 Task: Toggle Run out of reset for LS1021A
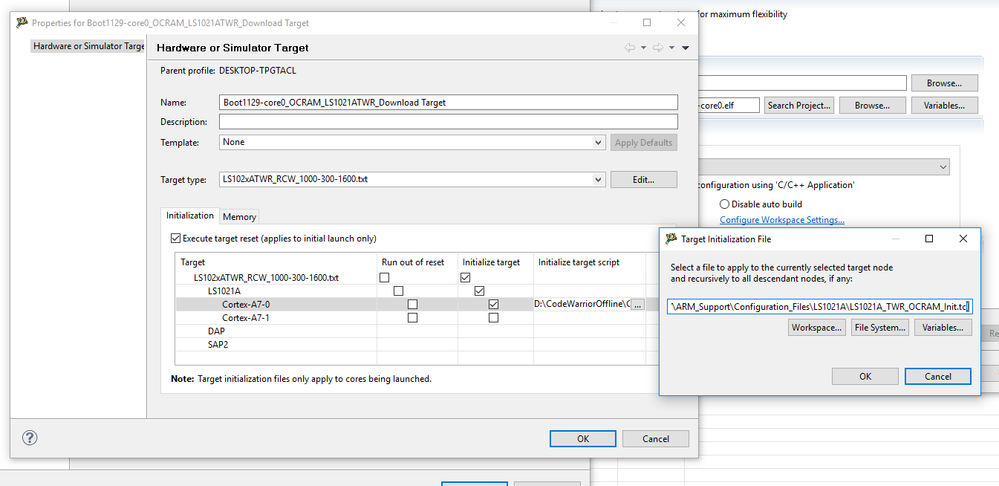pyautogui.click(x=398, y=291)
